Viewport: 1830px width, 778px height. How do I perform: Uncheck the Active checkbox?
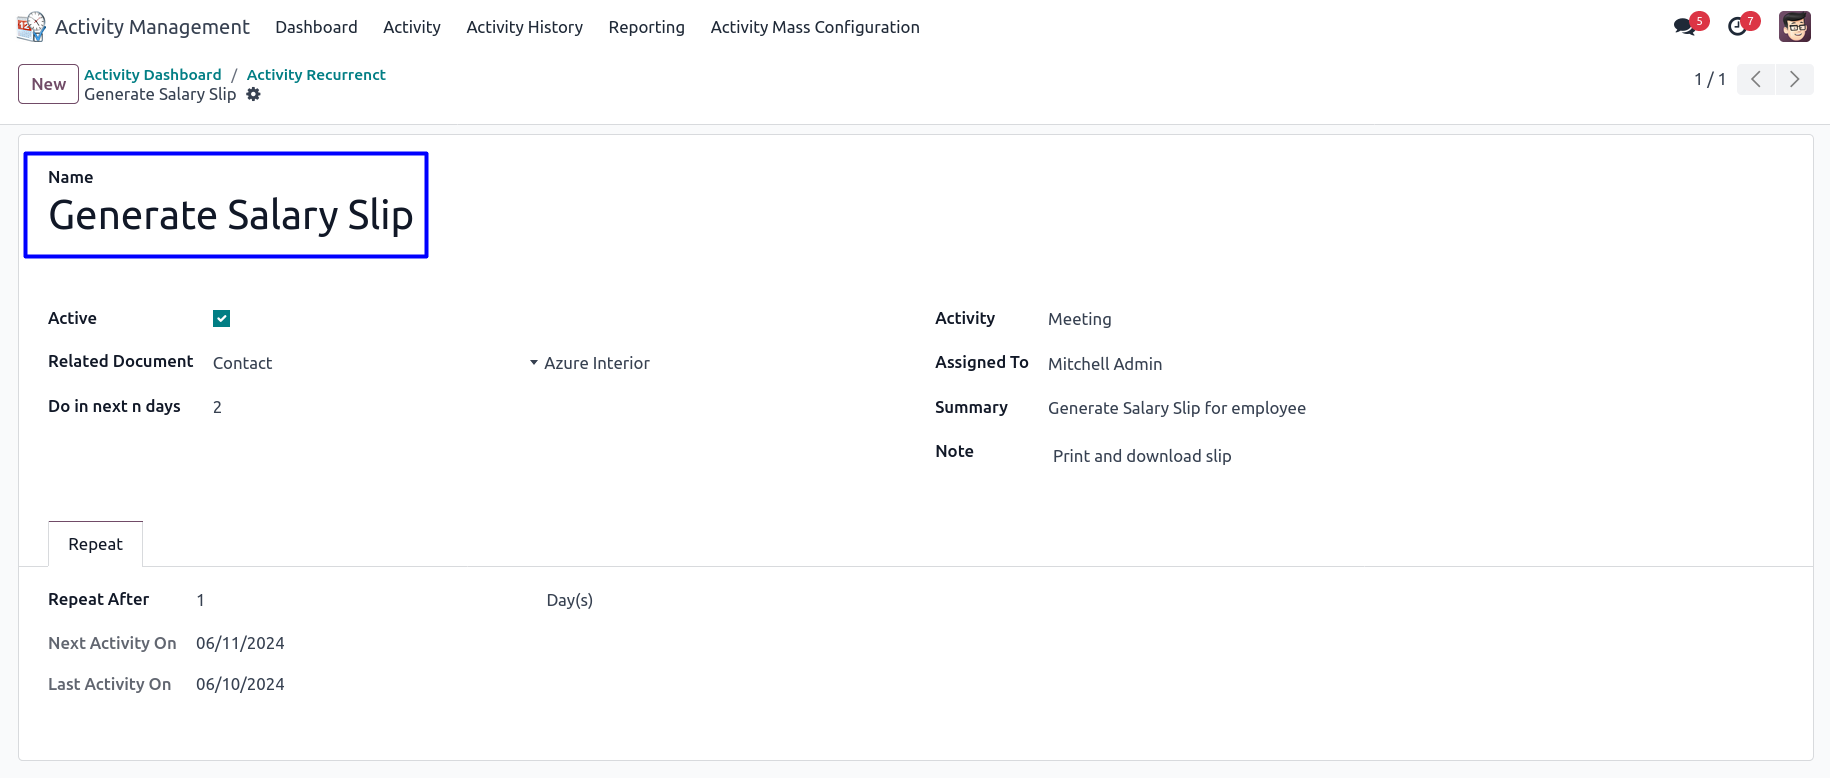pos(222,319)
